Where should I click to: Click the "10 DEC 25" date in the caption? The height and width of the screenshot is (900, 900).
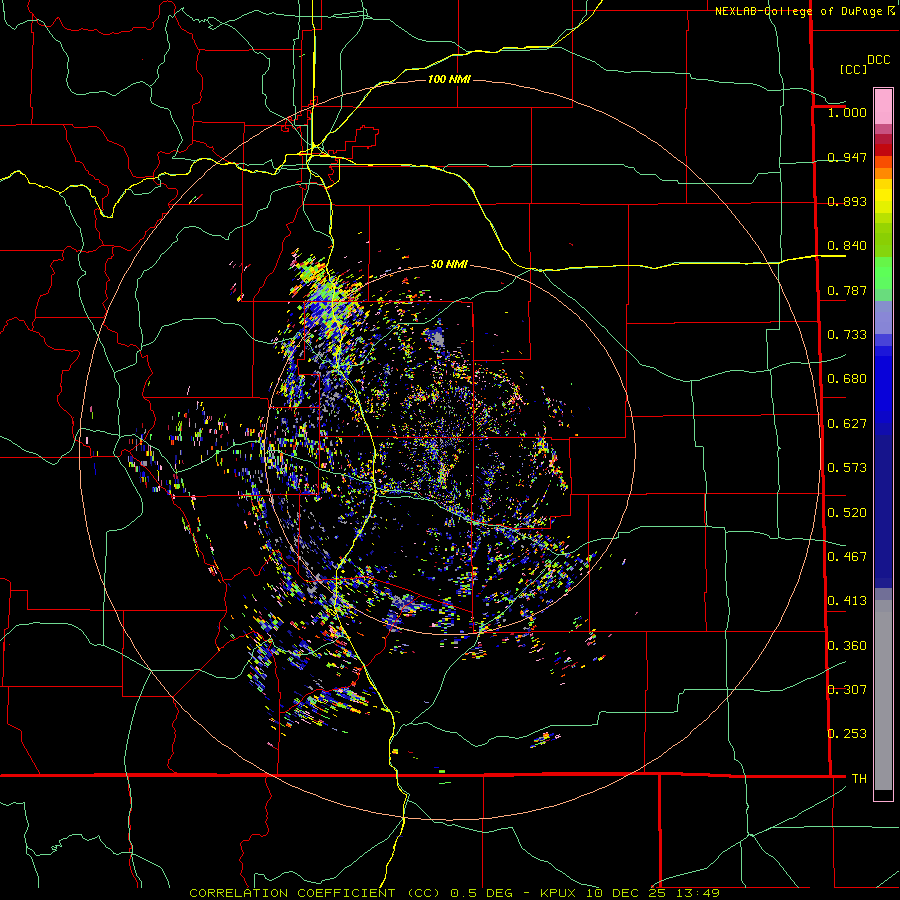pos(626,893)
